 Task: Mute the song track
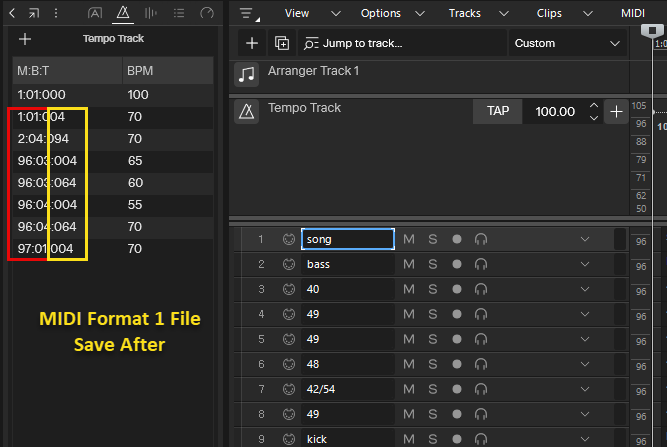408,239
